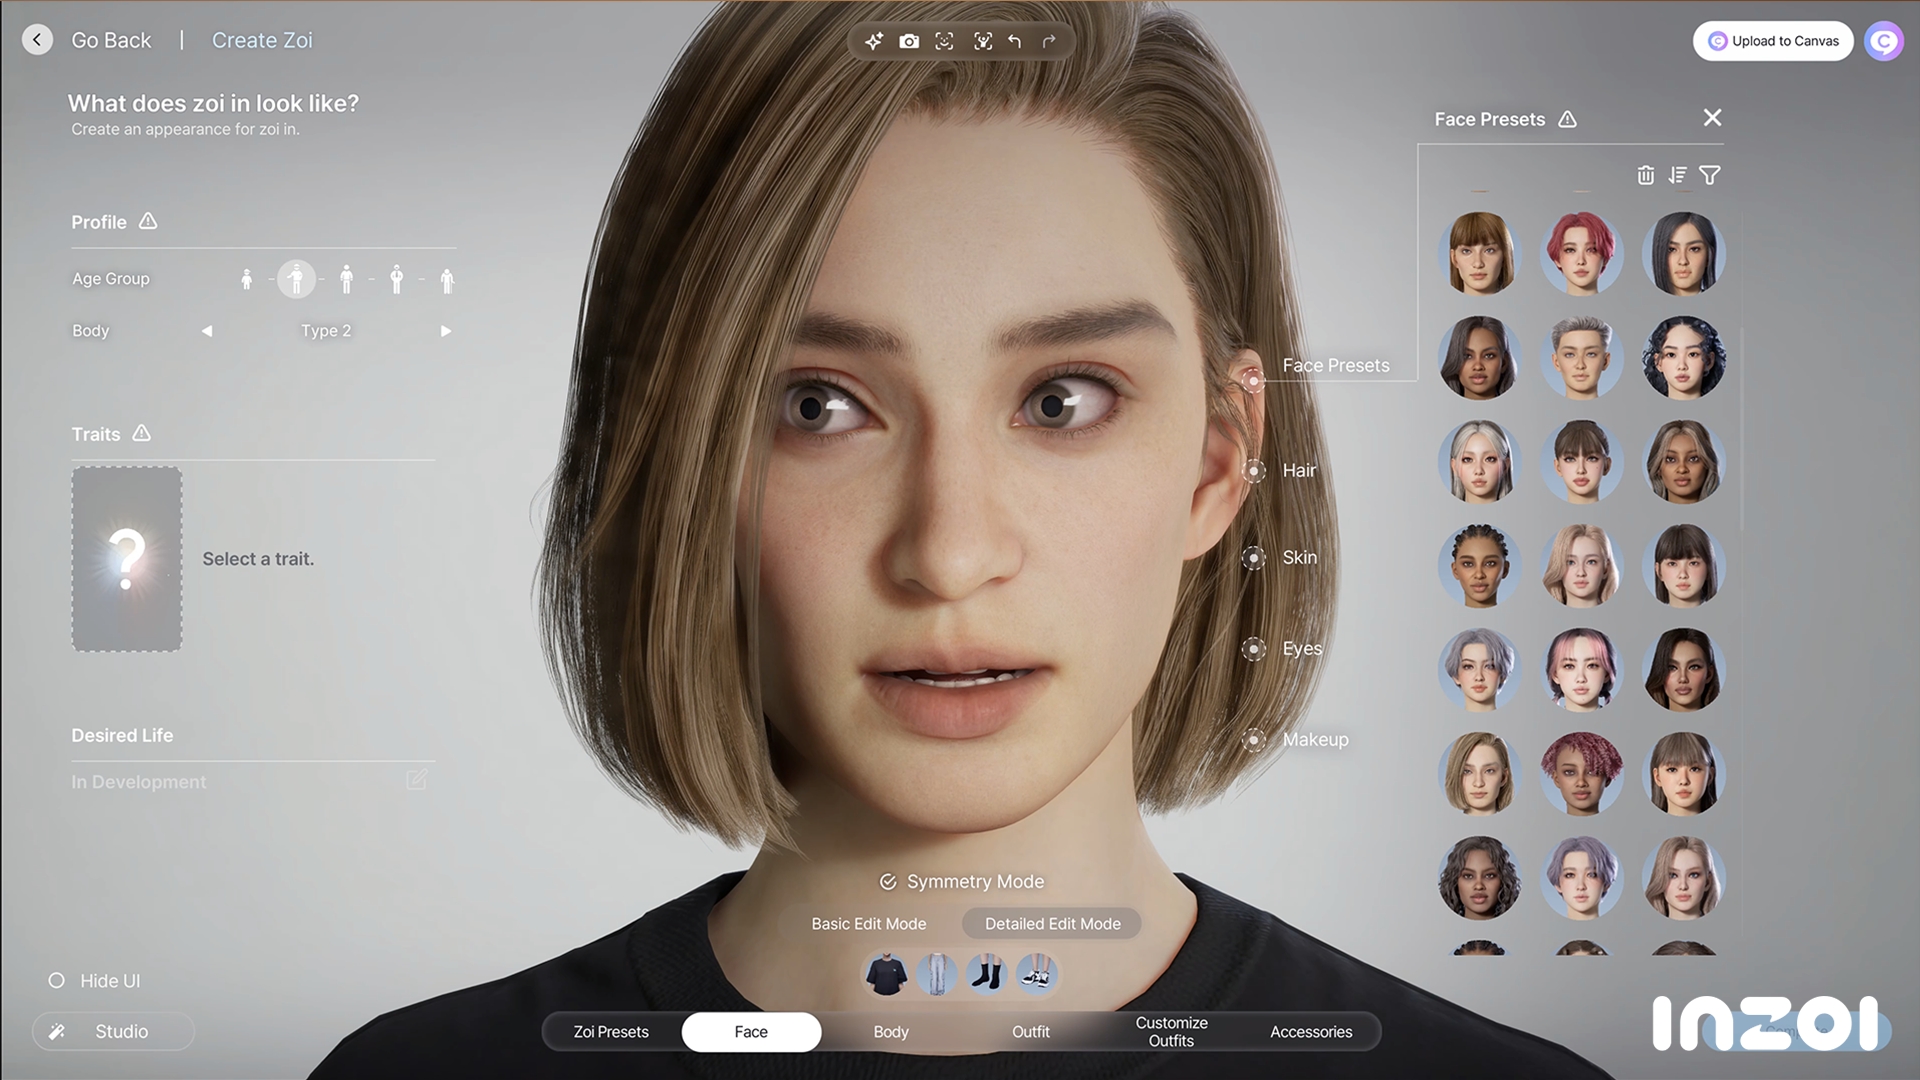Screen dimensions: 1920x1080
Task: Click the redo arrow icon
Action: coord(1049,41)
